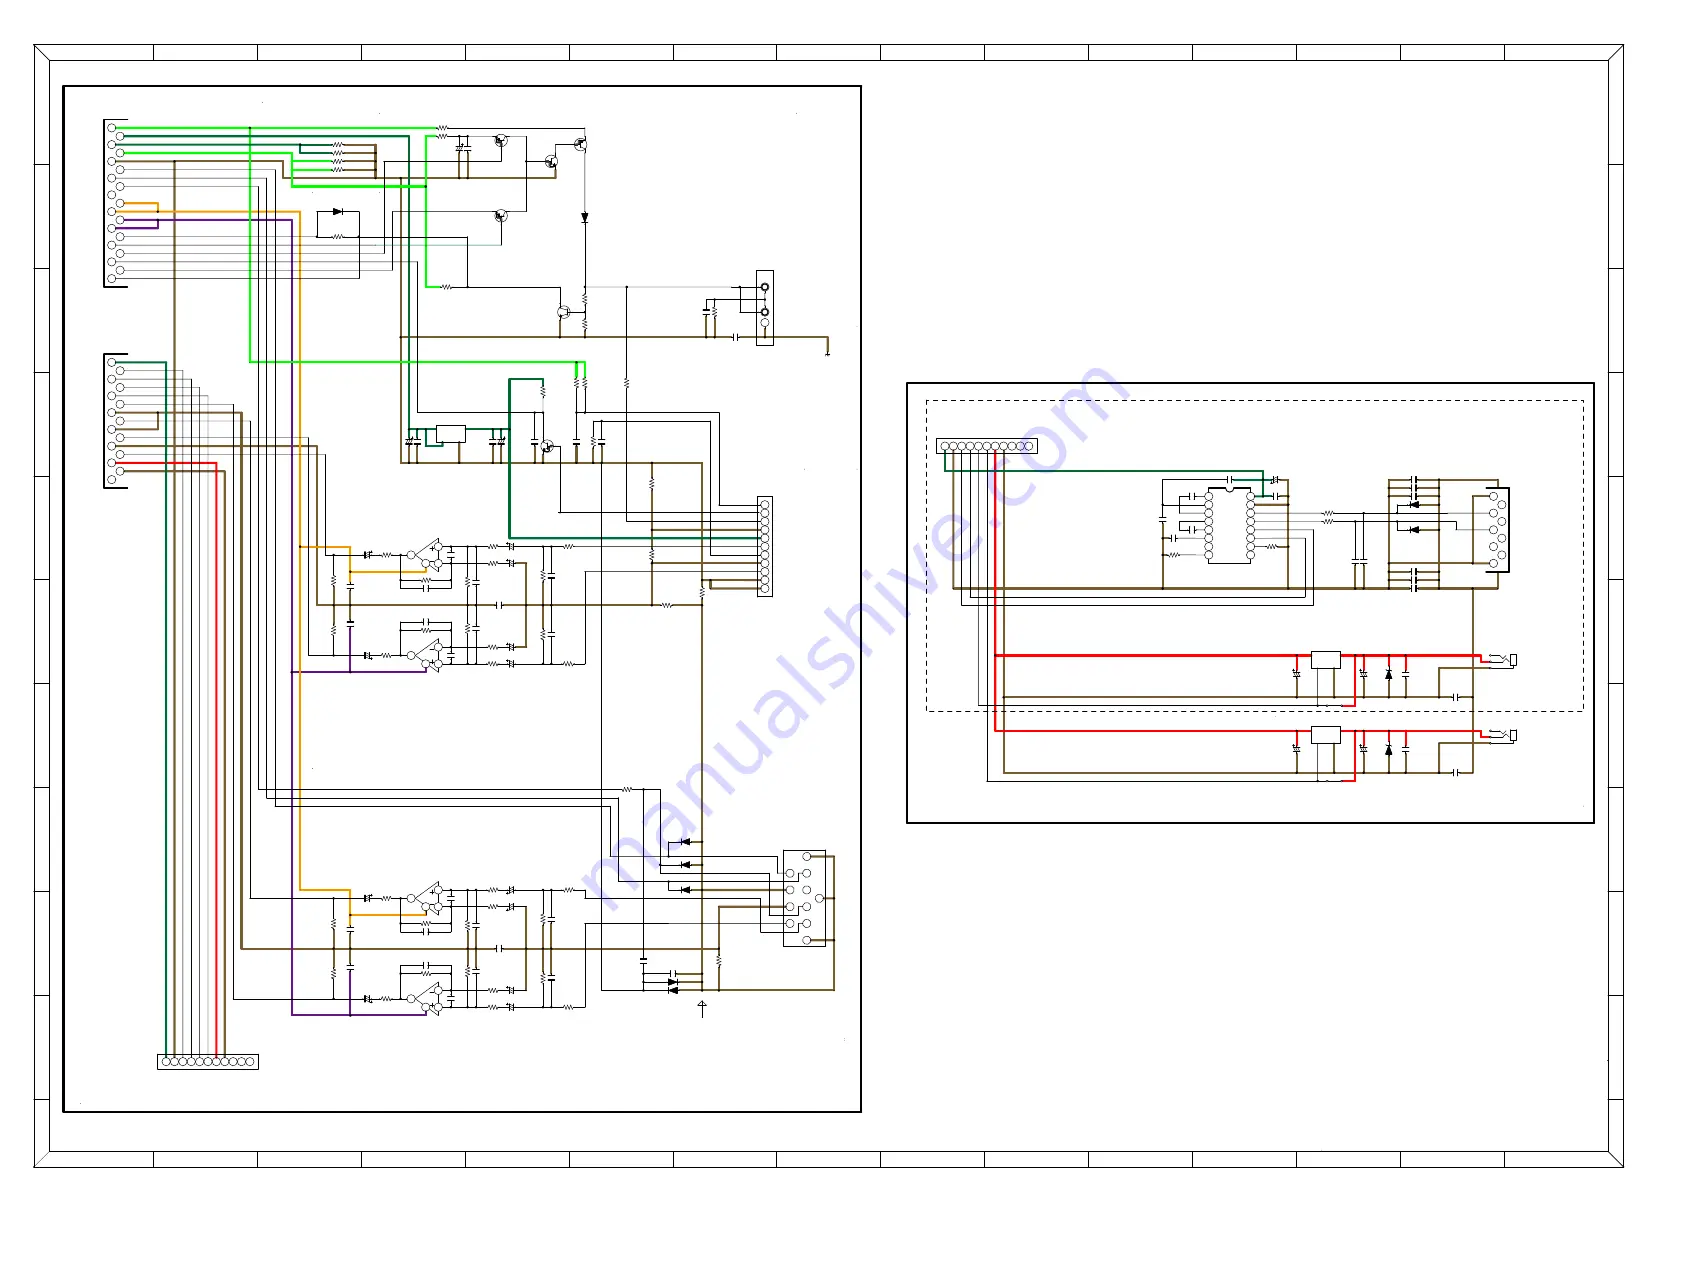Click the 20-pin connector at top of left schematic
The image size is (1701, 1263).
[115, 203]
